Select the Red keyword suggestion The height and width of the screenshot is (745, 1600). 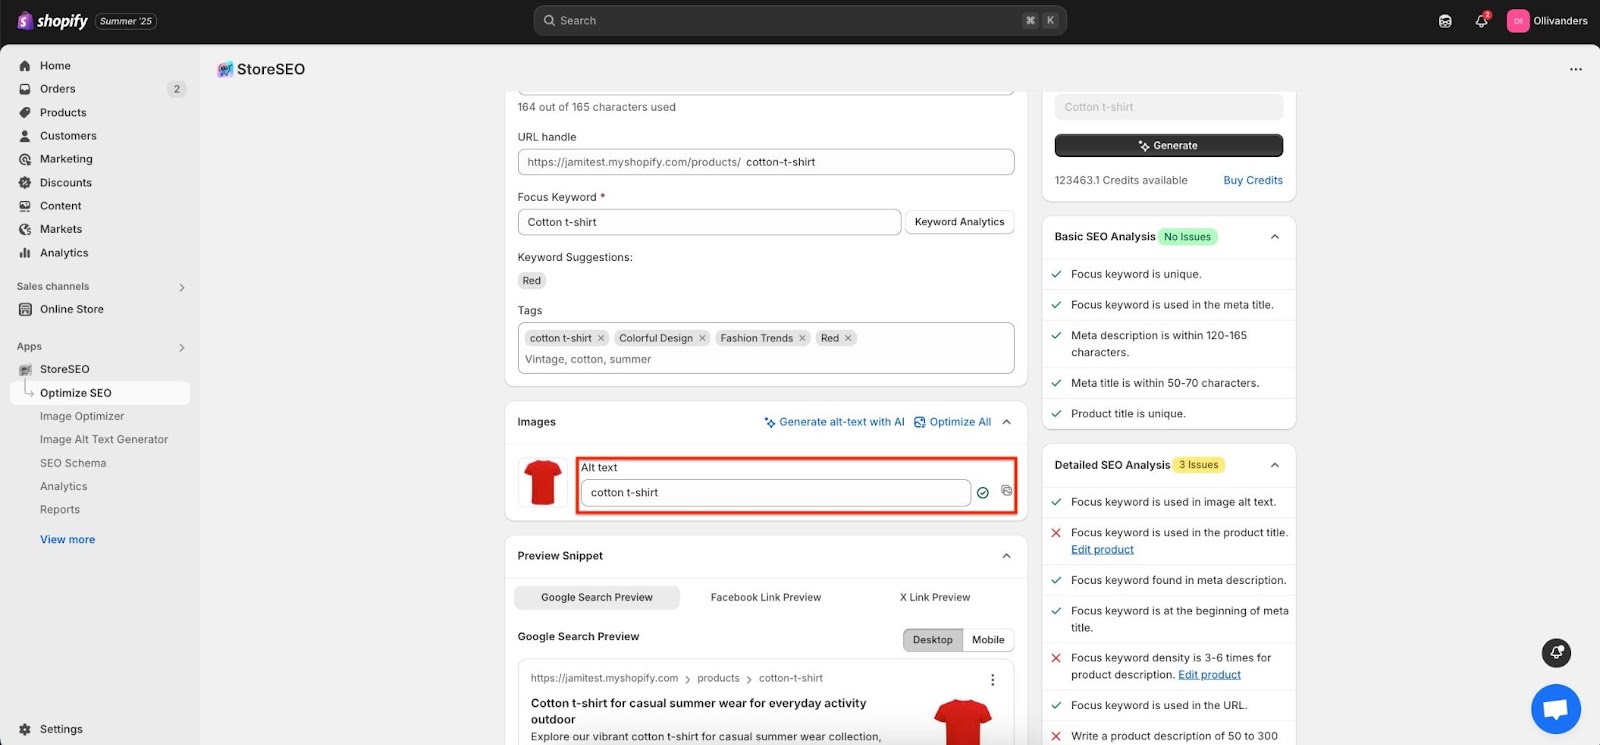click(532, 281)
